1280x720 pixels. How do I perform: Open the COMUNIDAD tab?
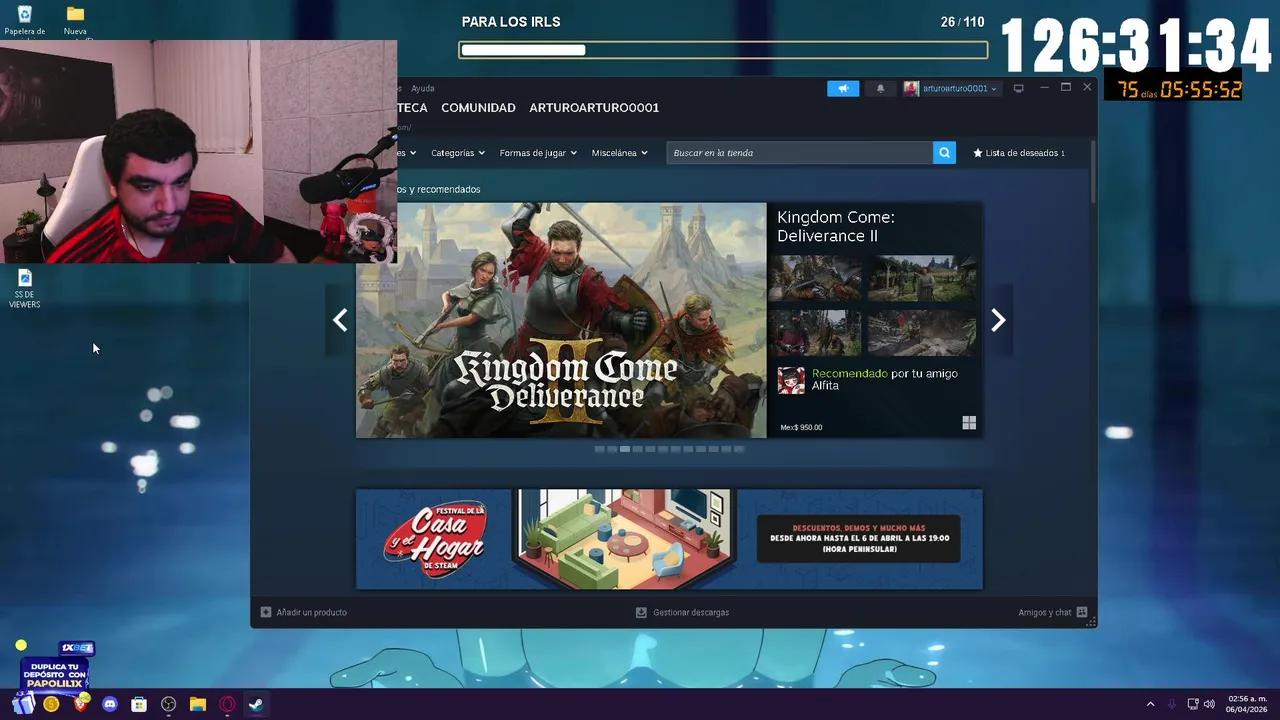click(478, 108)
